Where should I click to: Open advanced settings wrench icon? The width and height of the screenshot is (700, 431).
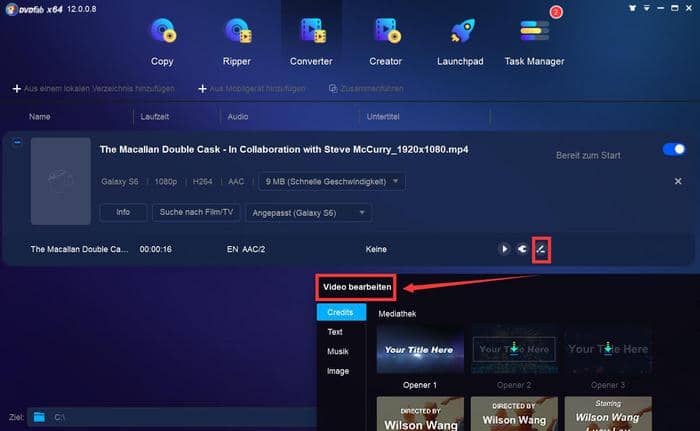click(x=522, y=249)
